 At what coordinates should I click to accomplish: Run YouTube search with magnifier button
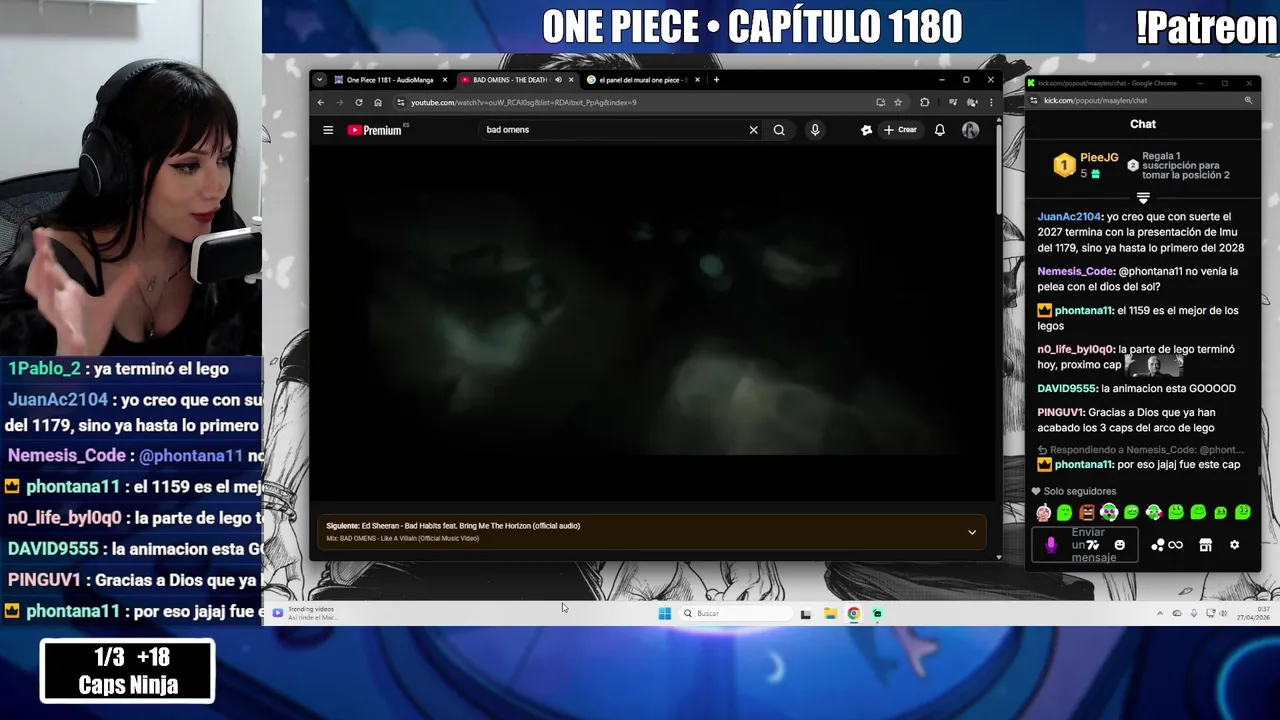pyautogui.click(x=779, y=130)
